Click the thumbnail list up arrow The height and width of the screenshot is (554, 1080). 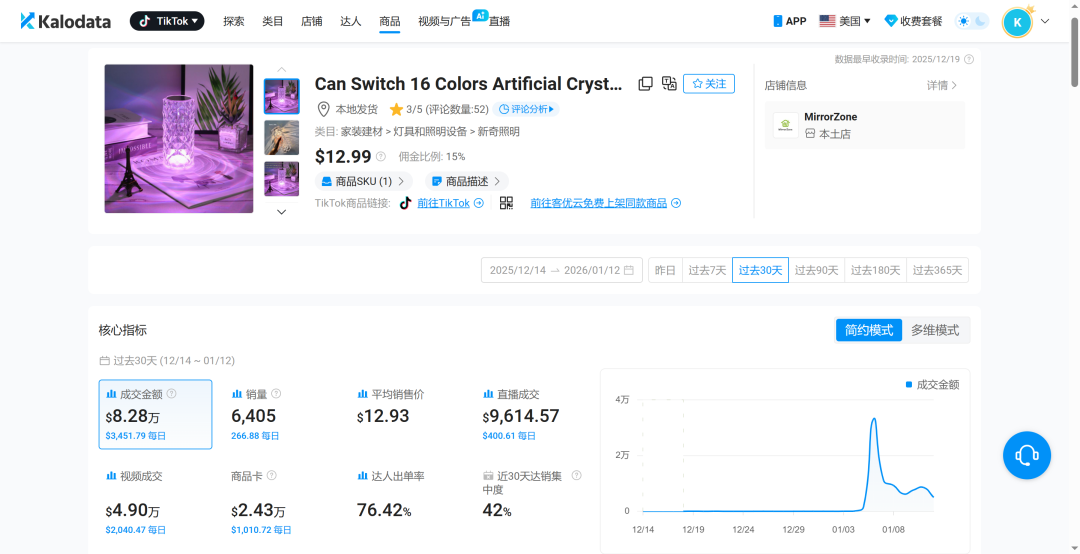point(282,70)
